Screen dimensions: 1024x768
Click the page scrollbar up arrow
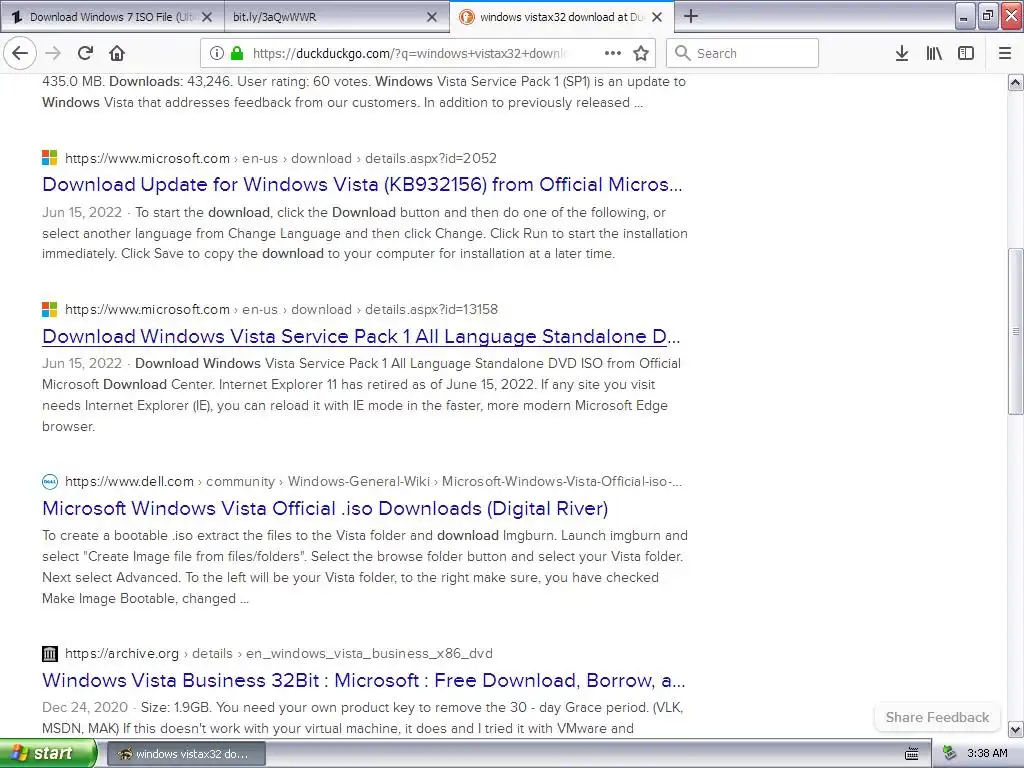point(1016,82)
